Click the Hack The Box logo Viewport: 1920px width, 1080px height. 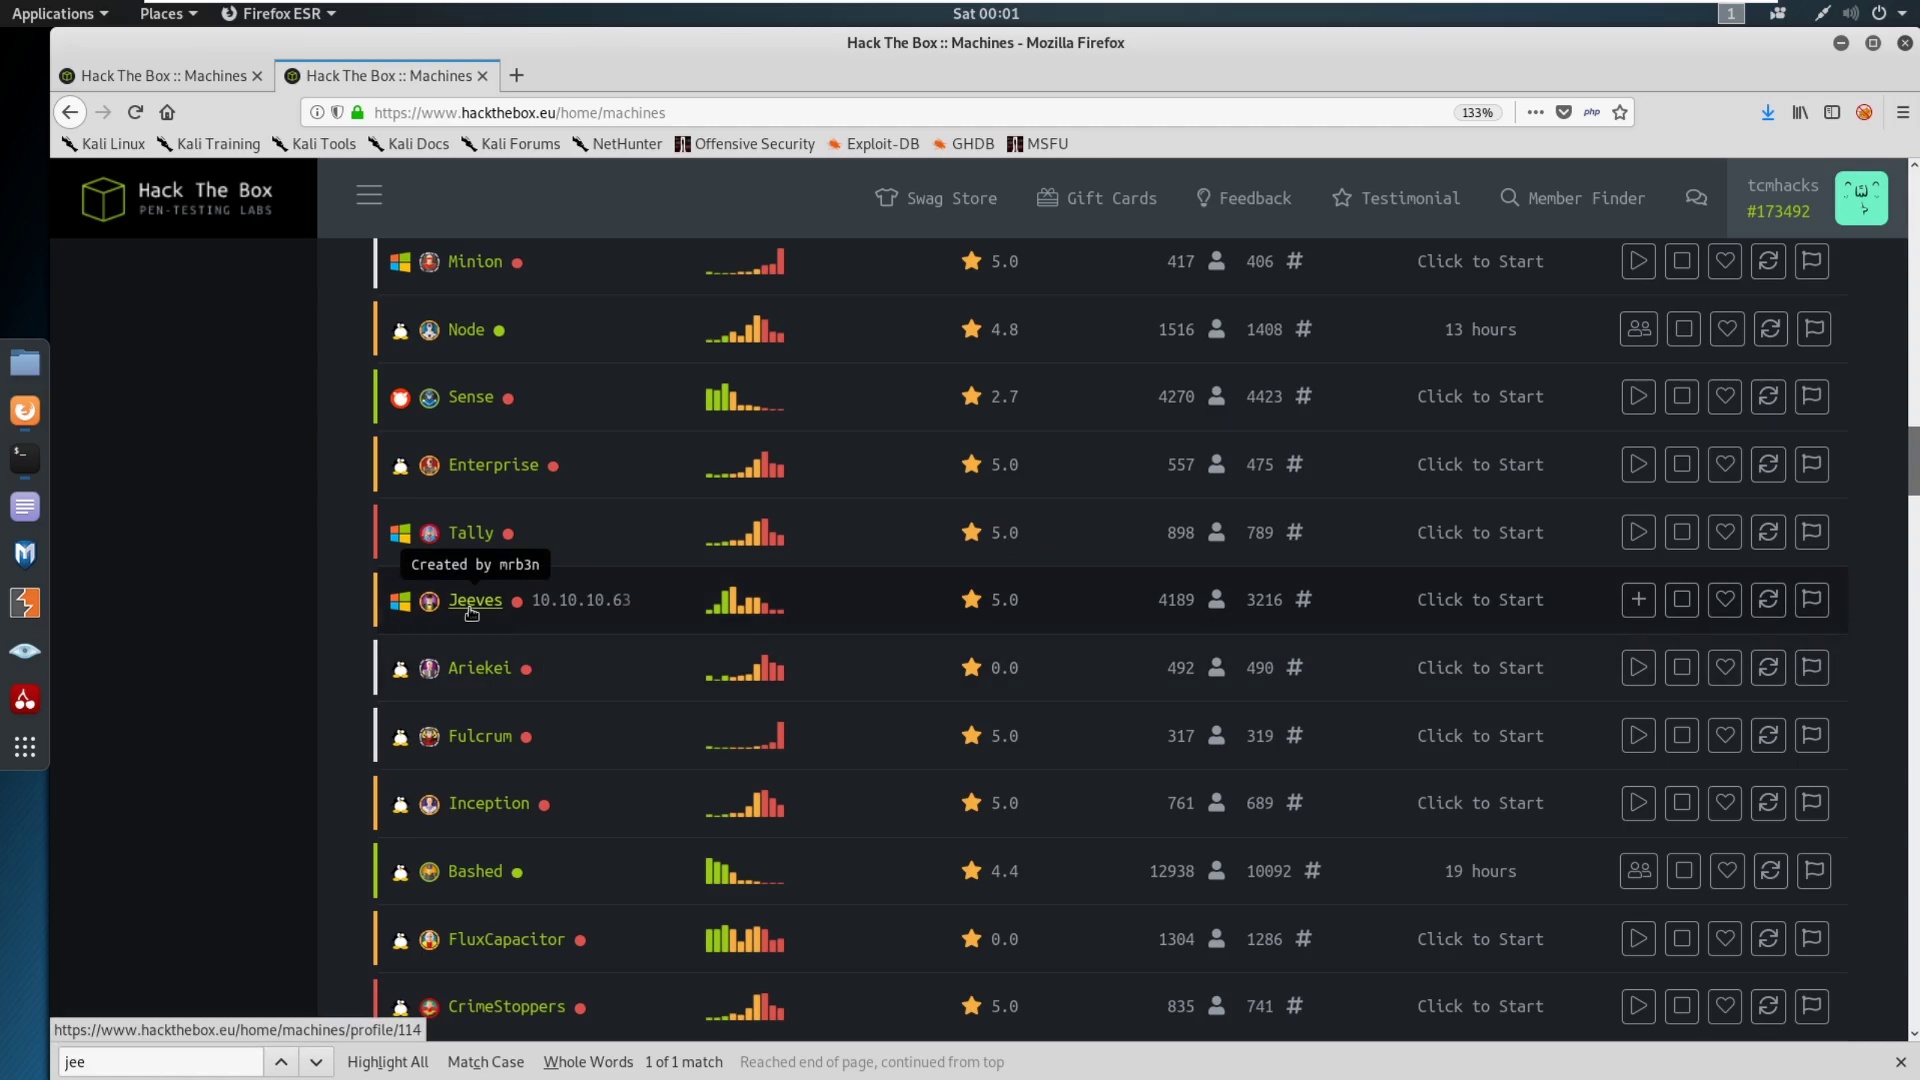[178, 198]
